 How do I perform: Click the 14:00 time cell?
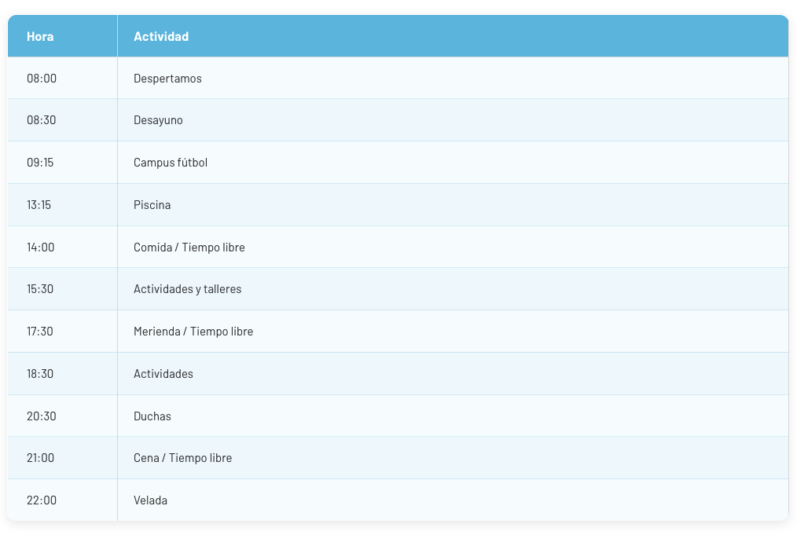[40, 247]
